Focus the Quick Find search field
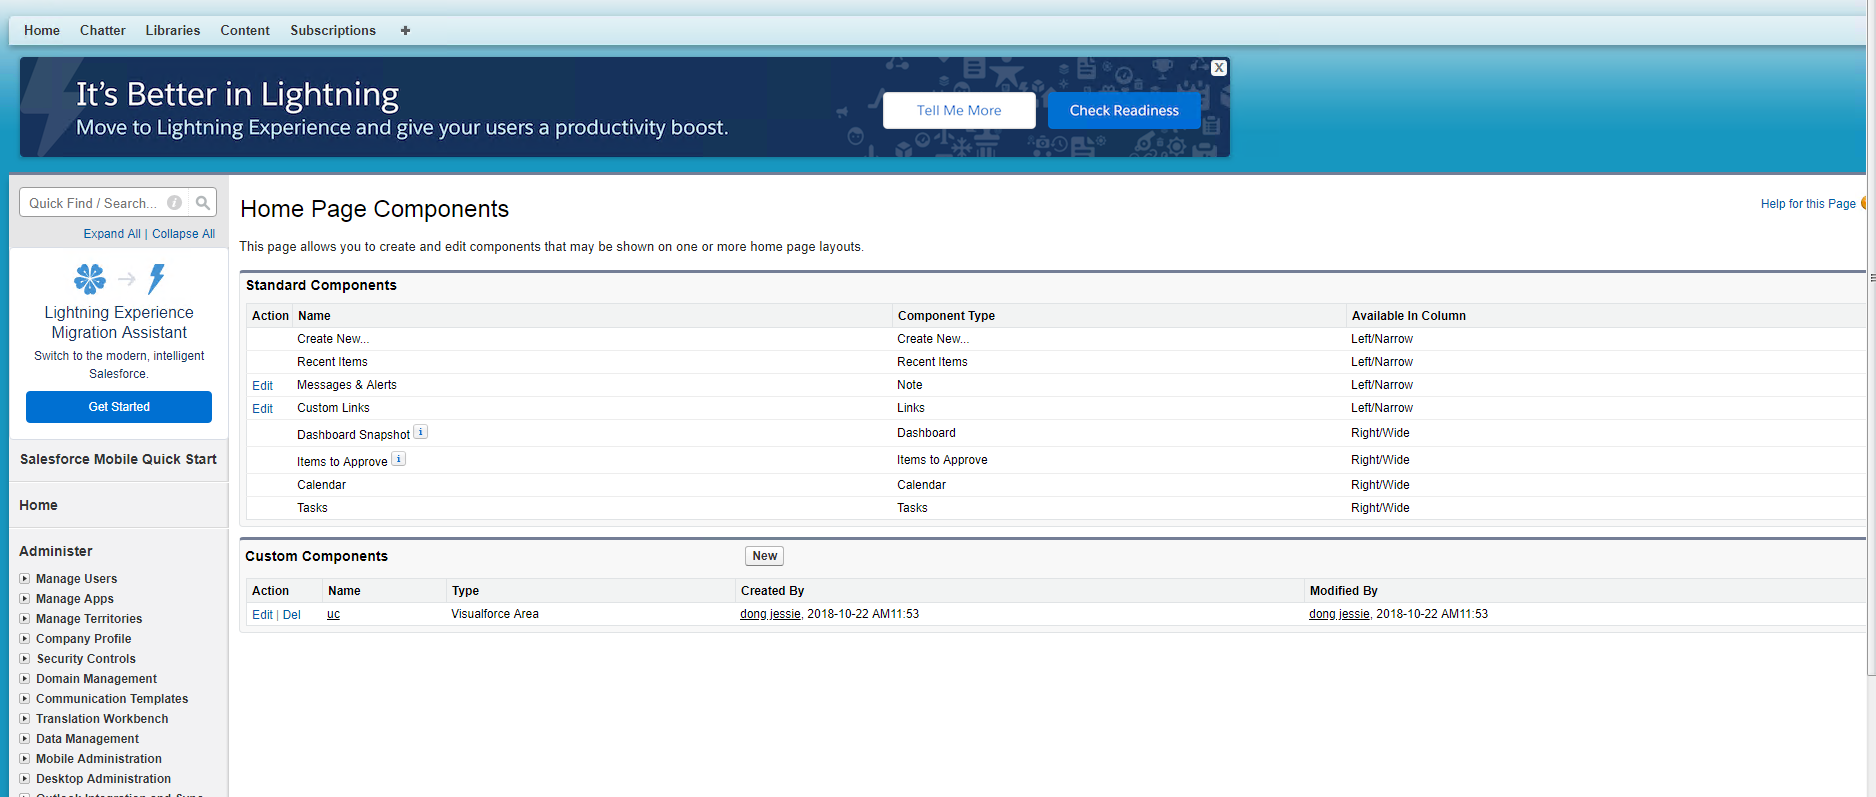The image size is (1876, 797). [x=93, y=203]
